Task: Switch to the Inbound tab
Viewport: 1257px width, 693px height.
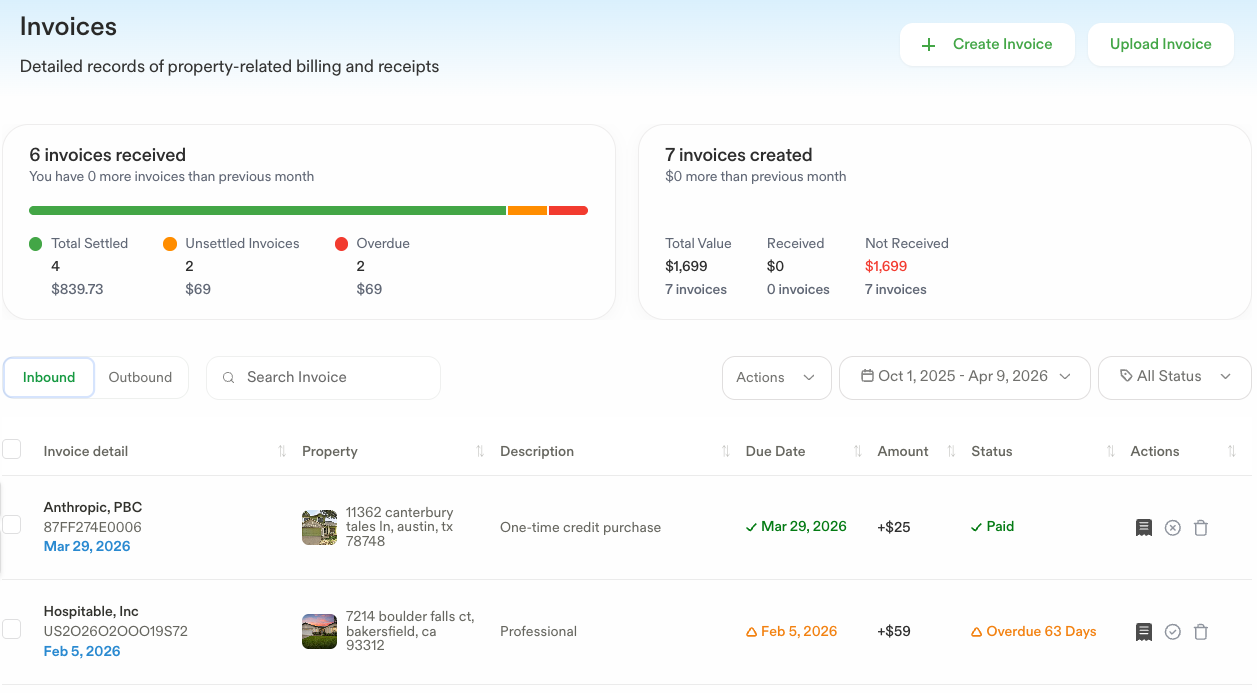Action: pos(49,378)
